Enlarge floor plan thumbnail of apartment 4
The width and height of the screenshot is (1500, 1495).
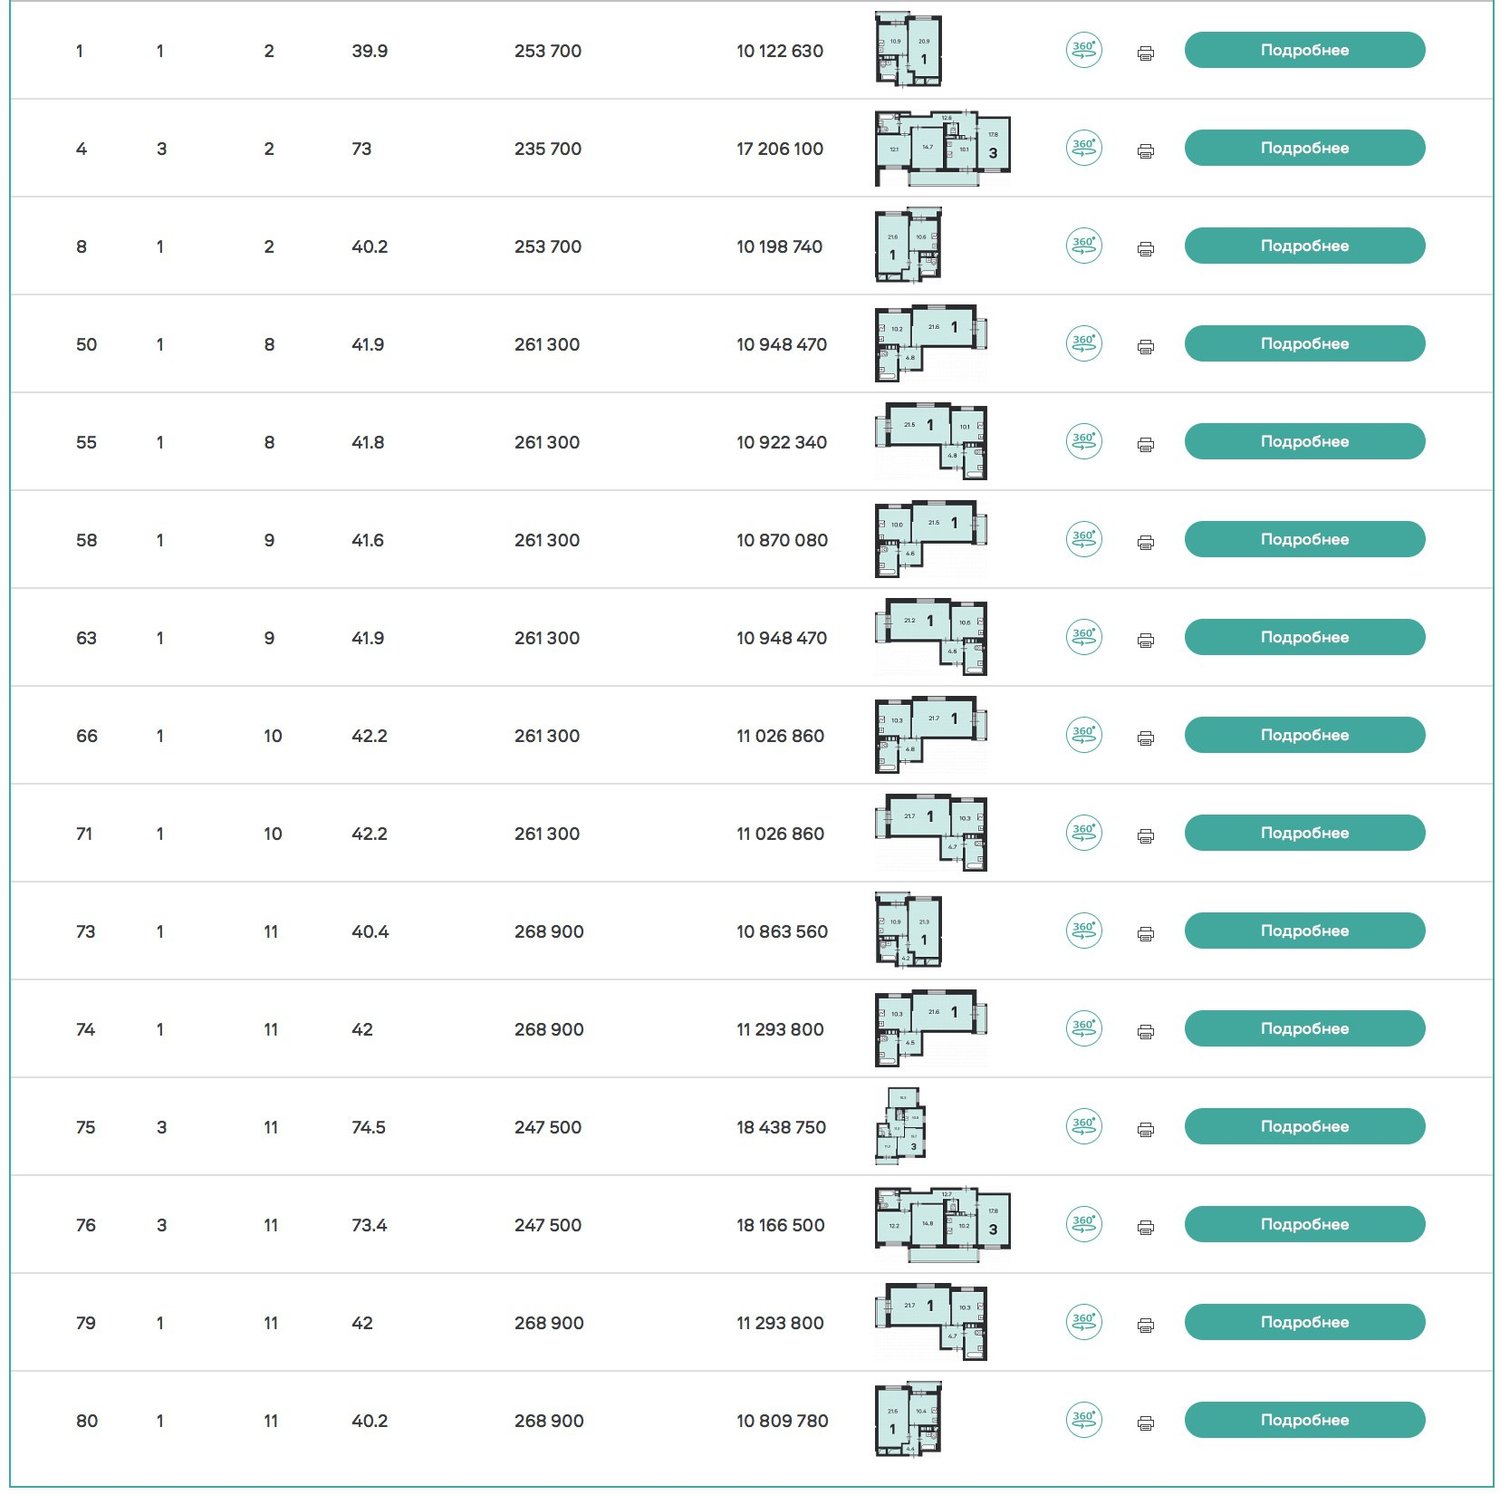[942, 148]
